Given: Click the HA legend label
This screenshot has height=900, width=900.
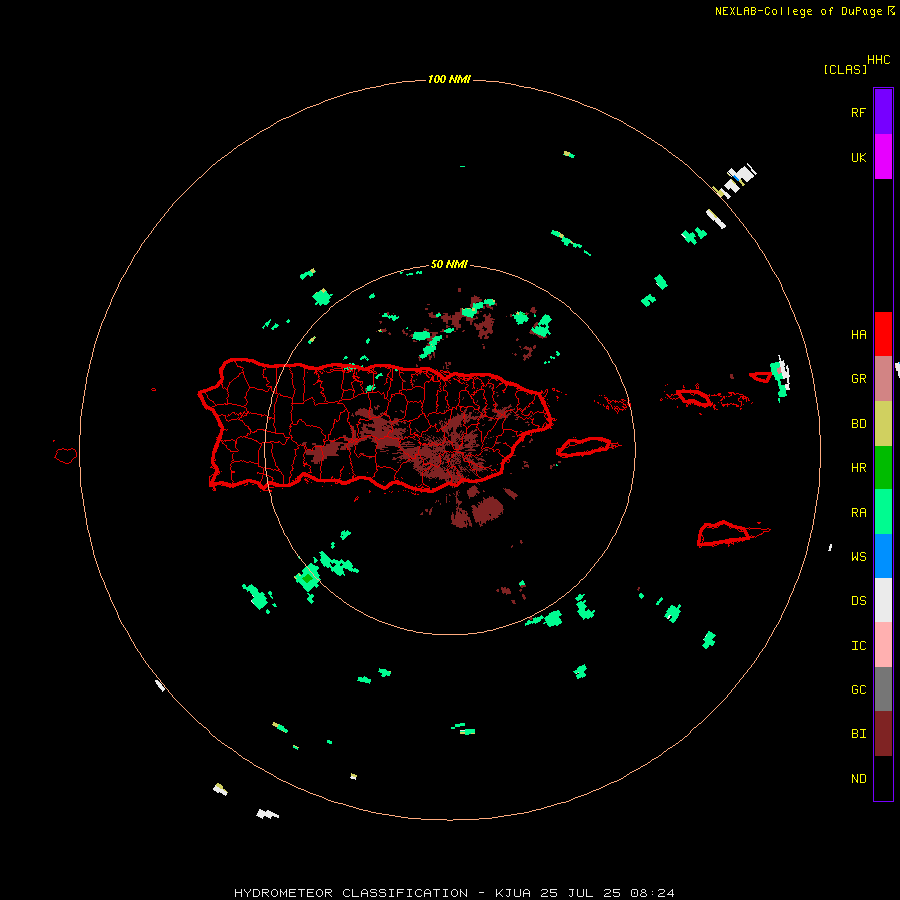Looking at the screenshot, I should (x=858, y=334).
